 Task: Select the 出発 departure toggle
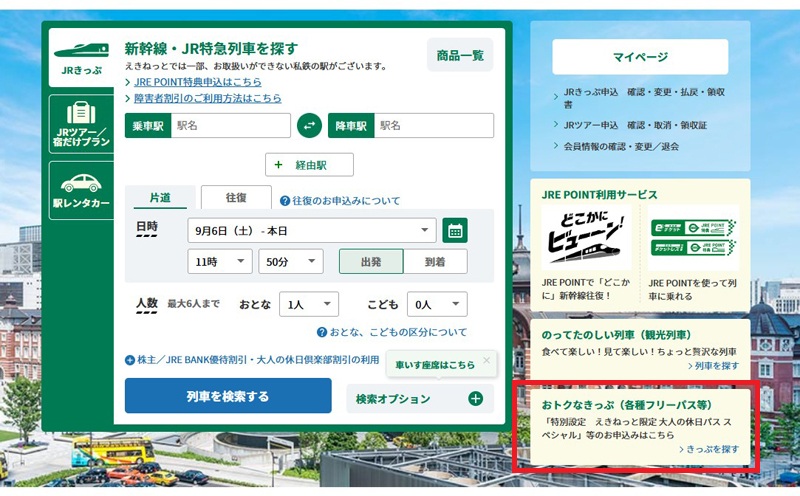371,262
